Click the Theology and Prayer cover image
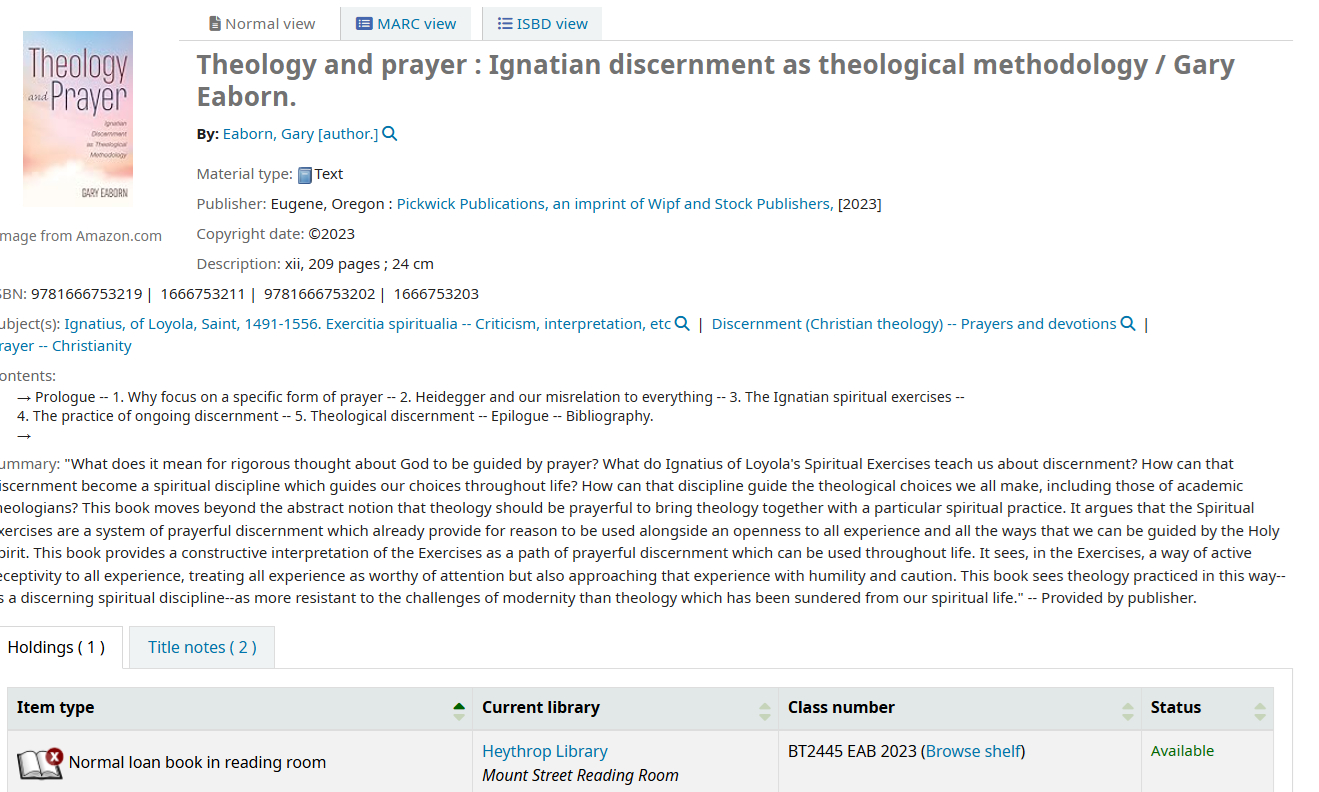The image size is (1319, 792). coord(78,119)
